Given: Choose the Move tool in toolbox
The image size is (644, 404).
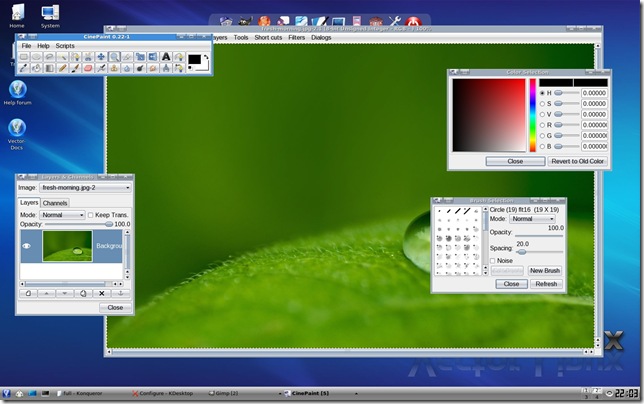Looking at the screenshot, I should pyautogui.click(x=101, y=57).
